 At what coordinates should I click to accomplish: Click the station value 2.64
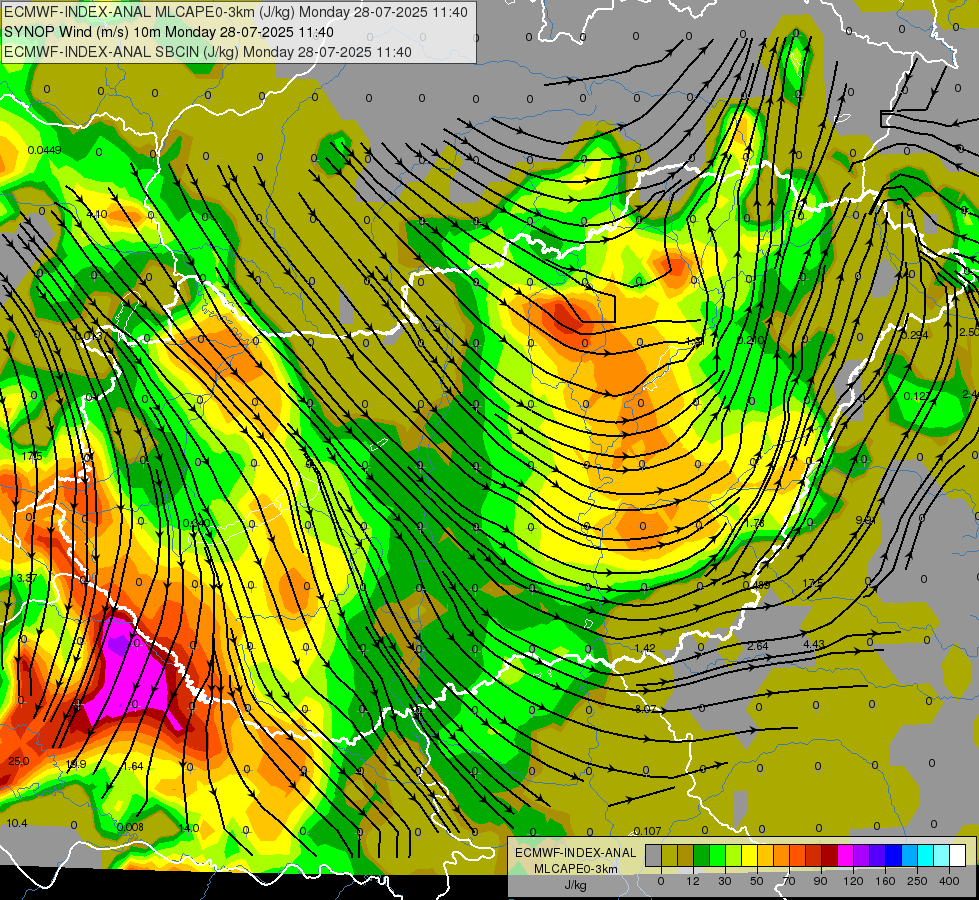(x=757, y=646)
